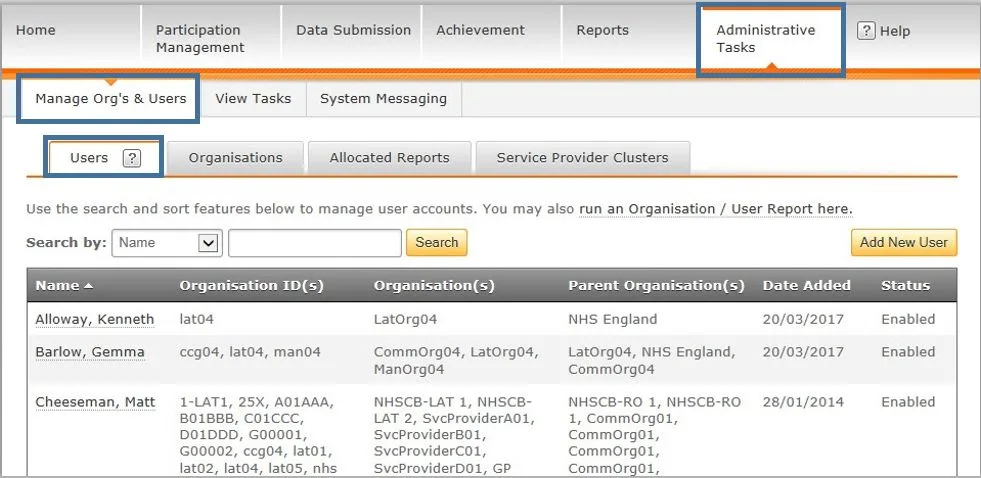Sort by Organisation(s) column header
The width and height of the screenshot is (981, 478).
click(x=434, y=286)
